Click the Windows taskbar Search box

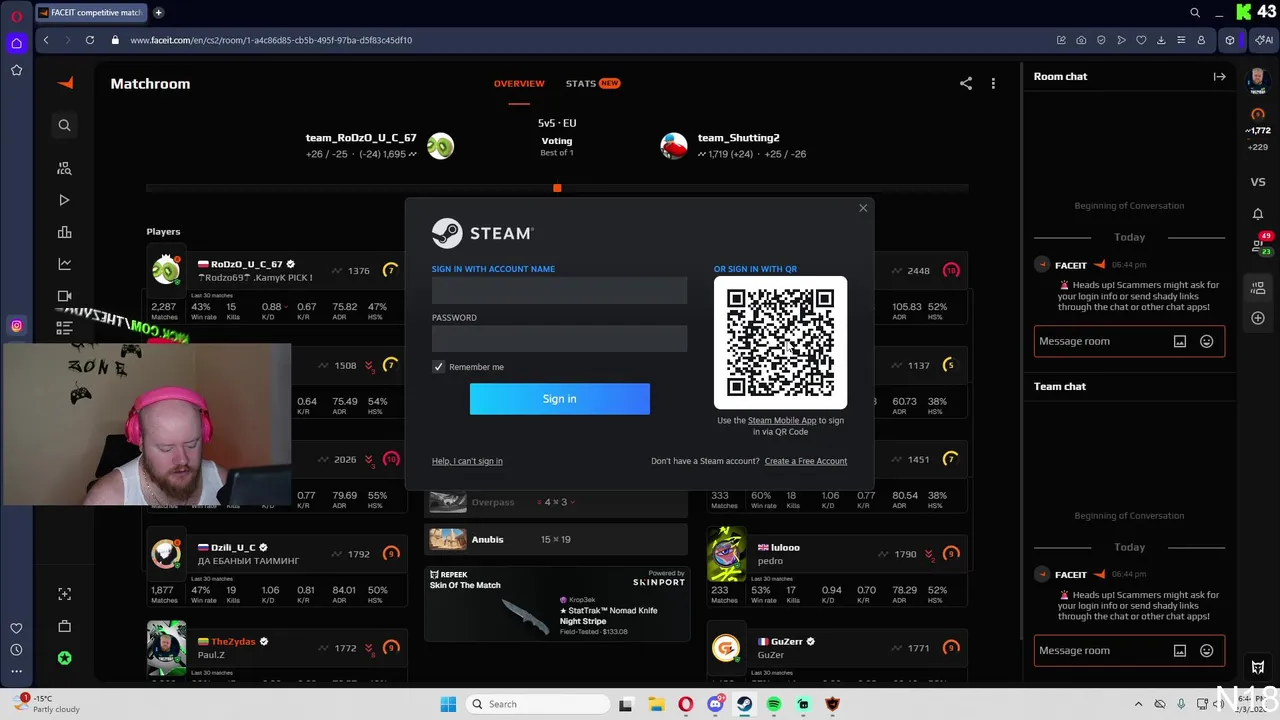click(537, 704)
